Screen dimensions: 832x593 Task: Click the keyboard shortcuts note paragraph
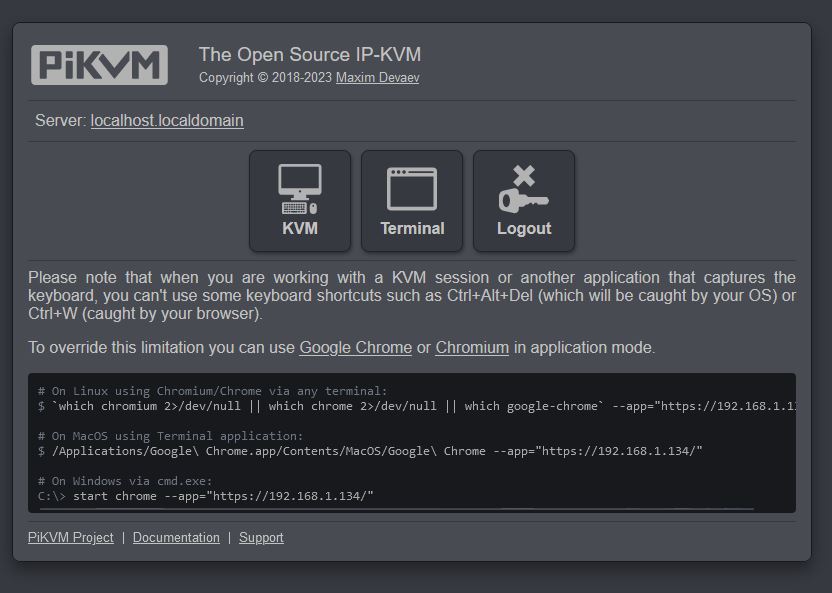412,295
